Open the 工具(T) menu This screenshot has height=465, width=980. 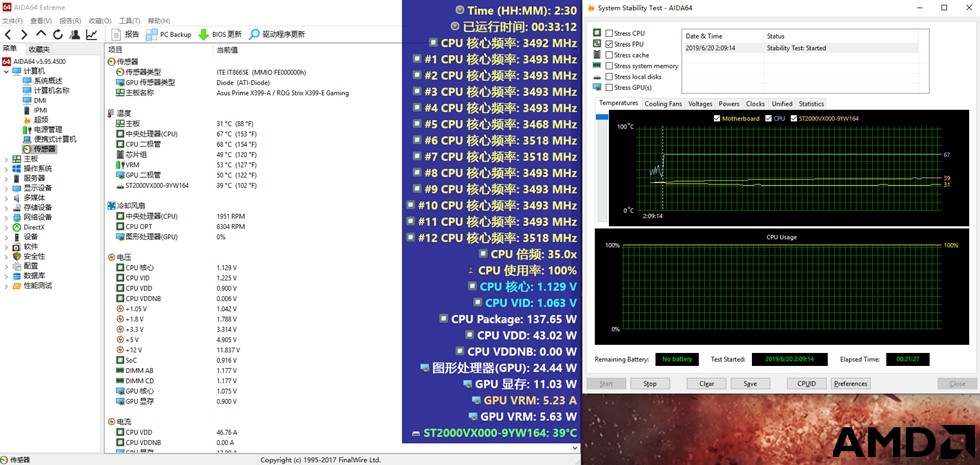pyautogui.click(x=129, y=21)
